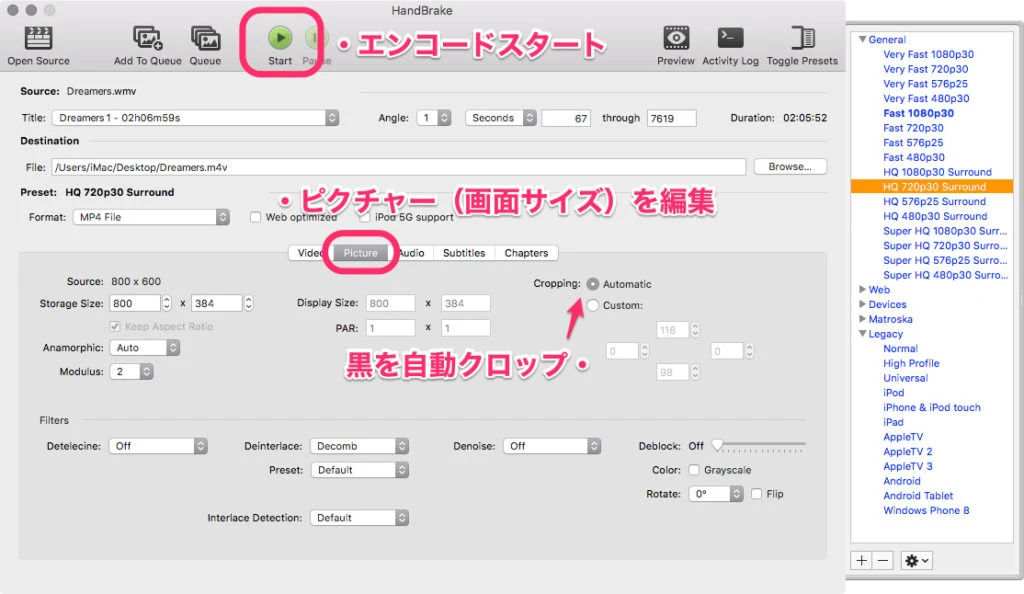Click the Storage Size width stepper arrows
This screenshot has height=594, width=1024.
pyautogui.click(x=167, y=303)
